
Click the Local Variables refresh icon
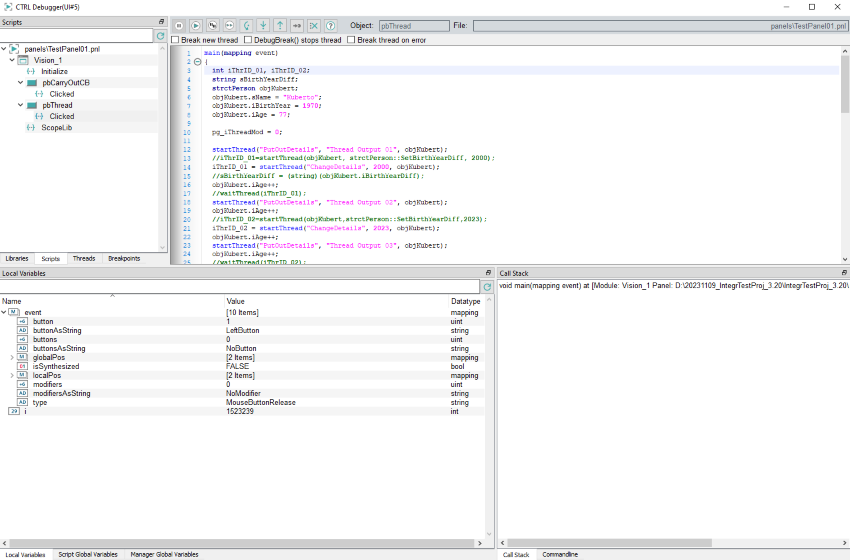click(487, 287)
